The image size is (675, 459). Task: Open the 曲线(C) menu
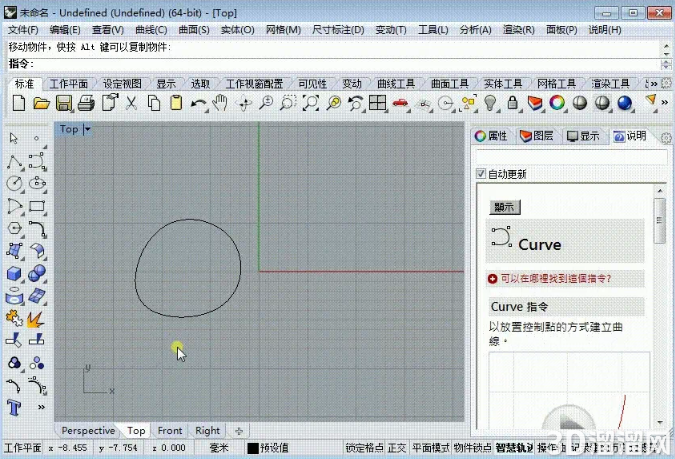point(151,30)
